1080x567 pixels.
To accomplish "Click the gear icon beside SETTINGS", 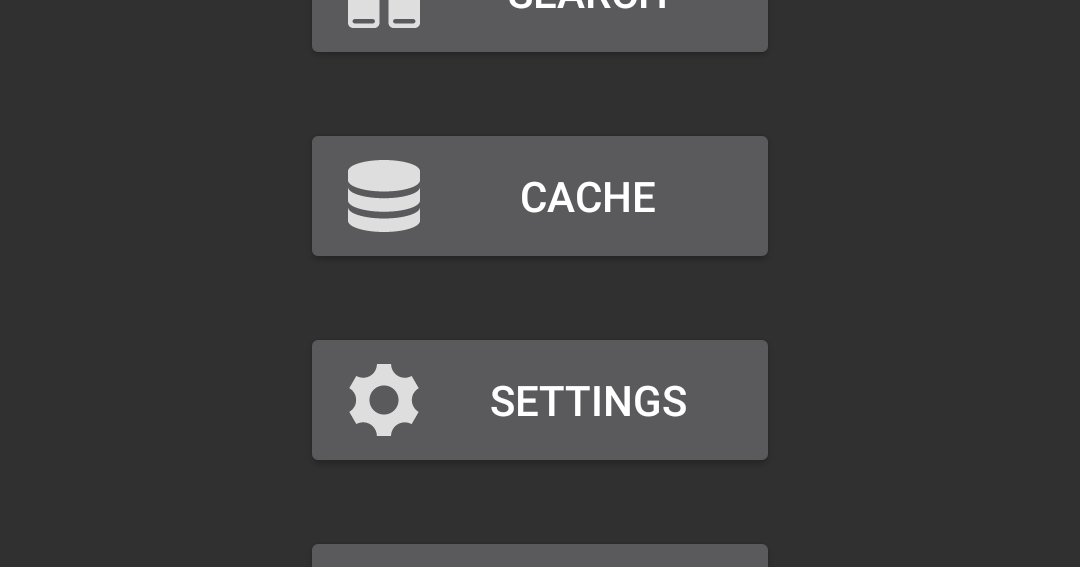I will click(x=384, y=400).
